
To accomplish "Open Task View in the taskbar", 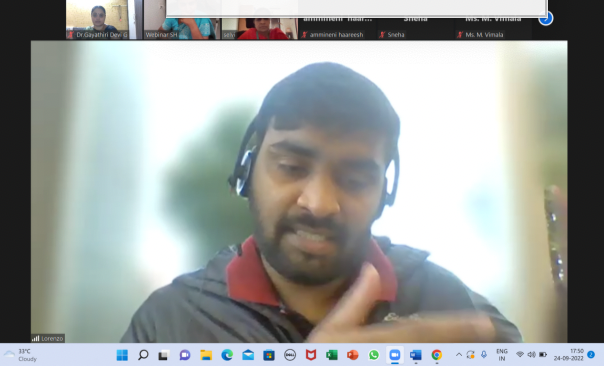I will (x=163, y=355).
